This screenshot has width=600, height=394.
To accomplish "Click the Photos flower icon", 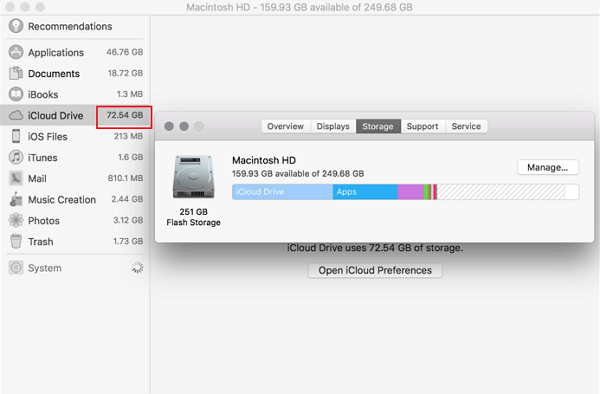I will pos(16,220).
